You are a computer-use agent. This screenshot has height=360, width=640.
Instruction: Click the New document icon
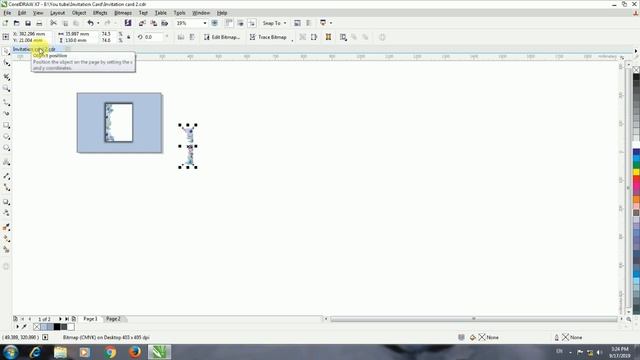[5, 23]
